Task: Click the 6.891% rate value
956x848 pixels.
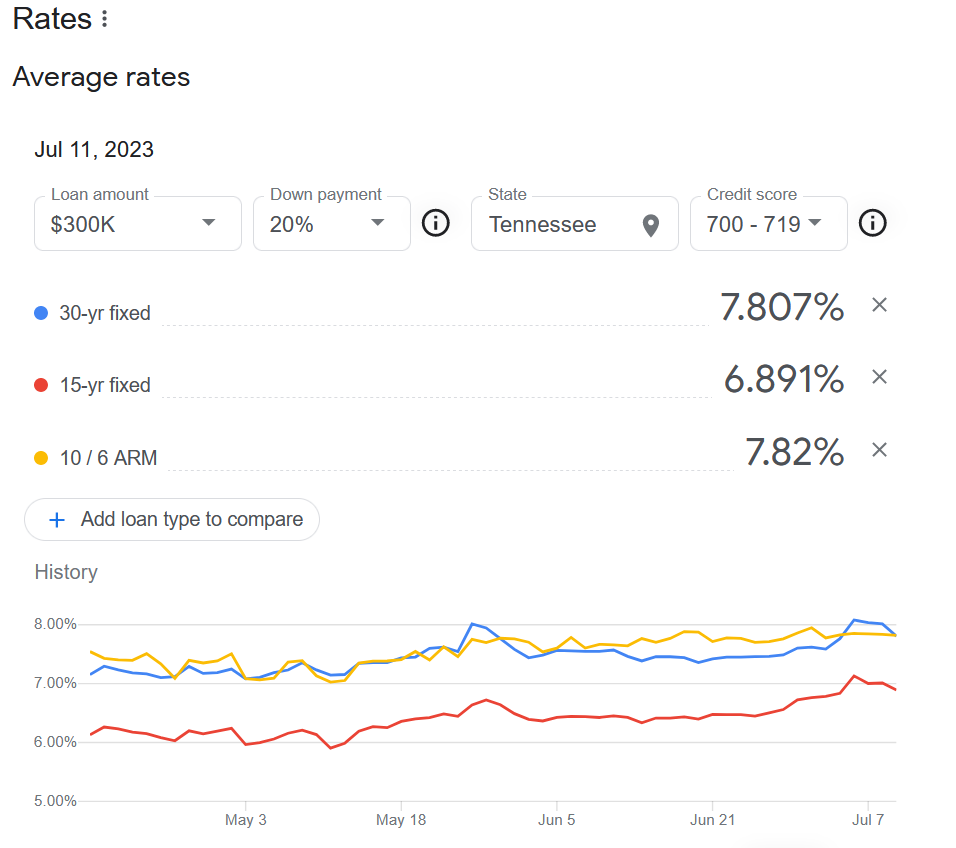Action: click(784, 379)
